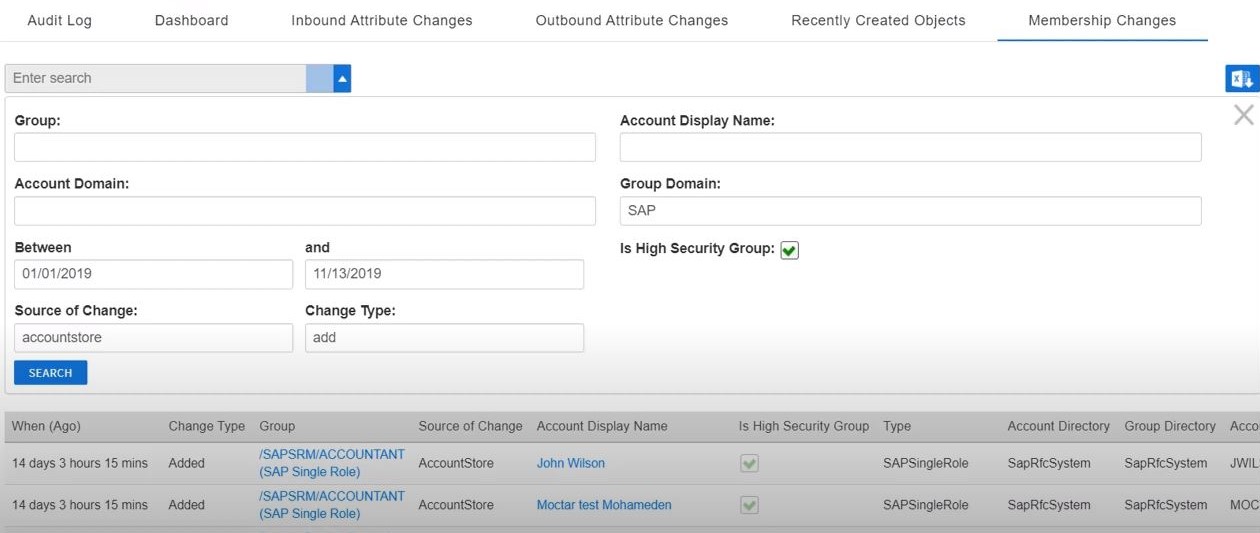1260x533 pixels.
Task: Click Moctar test Mohameden's high security checkbox
Action: pyautogui.click(x=749, y=505)
